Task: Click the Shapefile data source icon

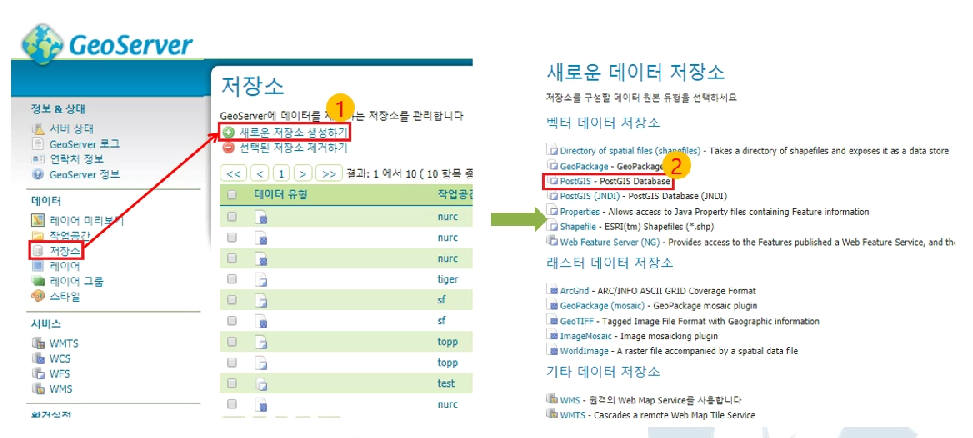Action: pyautogui.click(x=552, y=226)
